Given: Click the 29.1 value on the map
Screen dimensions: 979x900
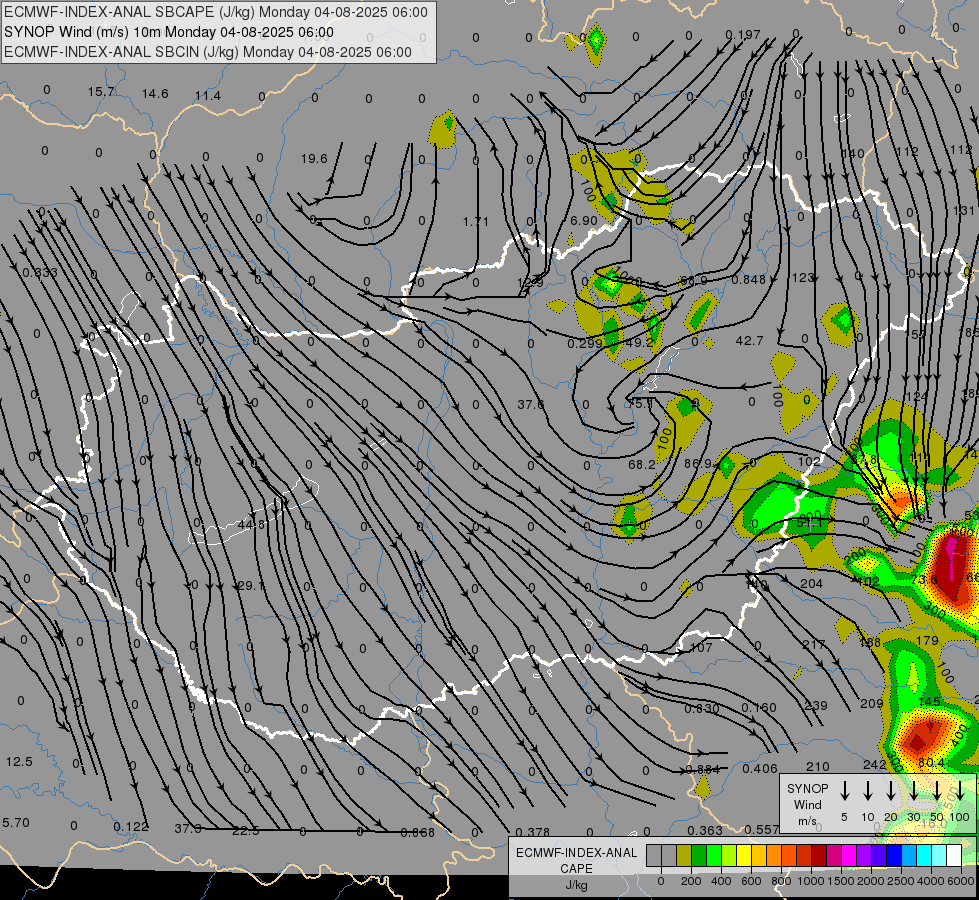Looking at the screenshot, I should (x=250, y=586).
